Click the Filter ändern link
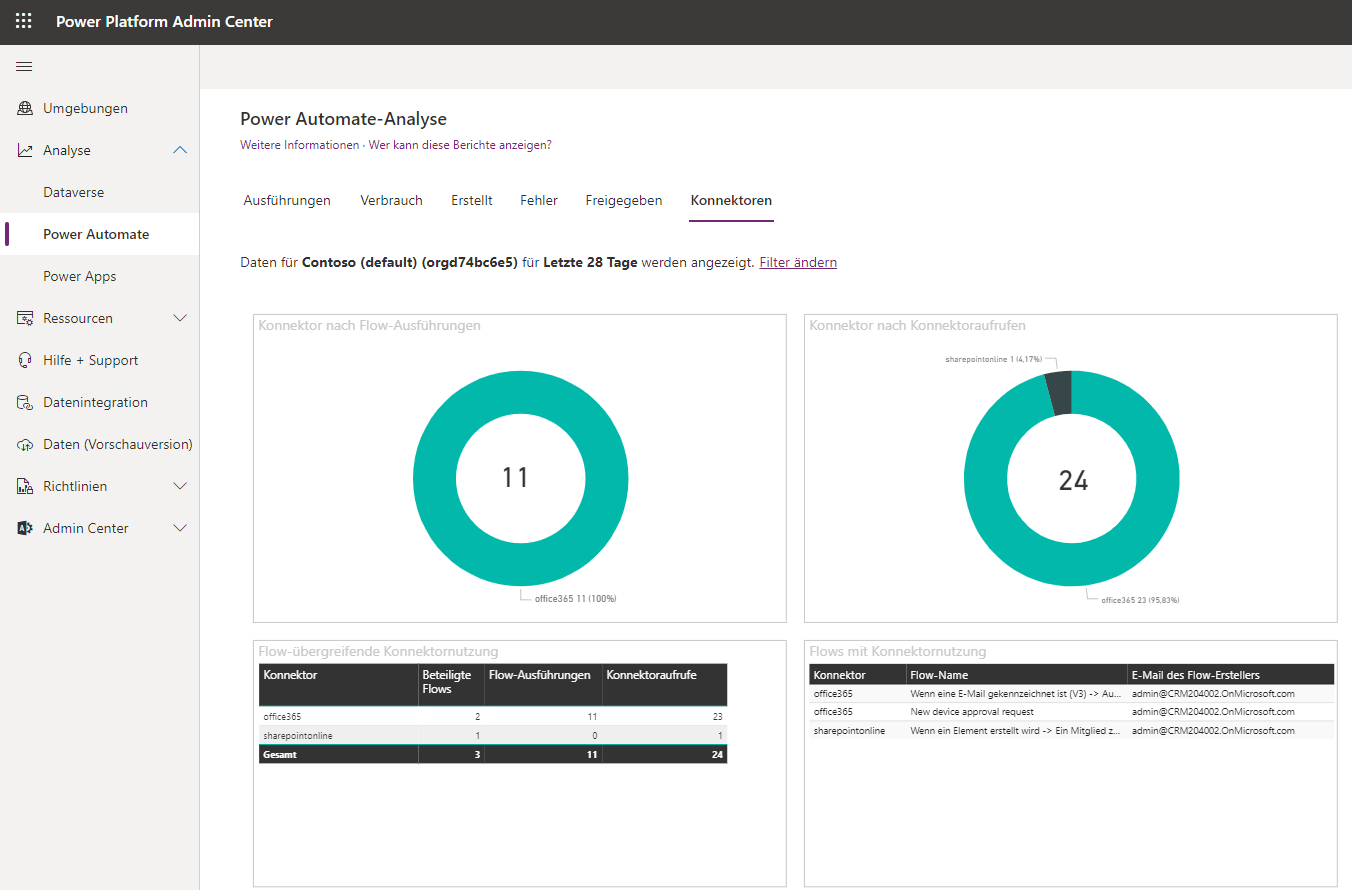 click(798, 262)
